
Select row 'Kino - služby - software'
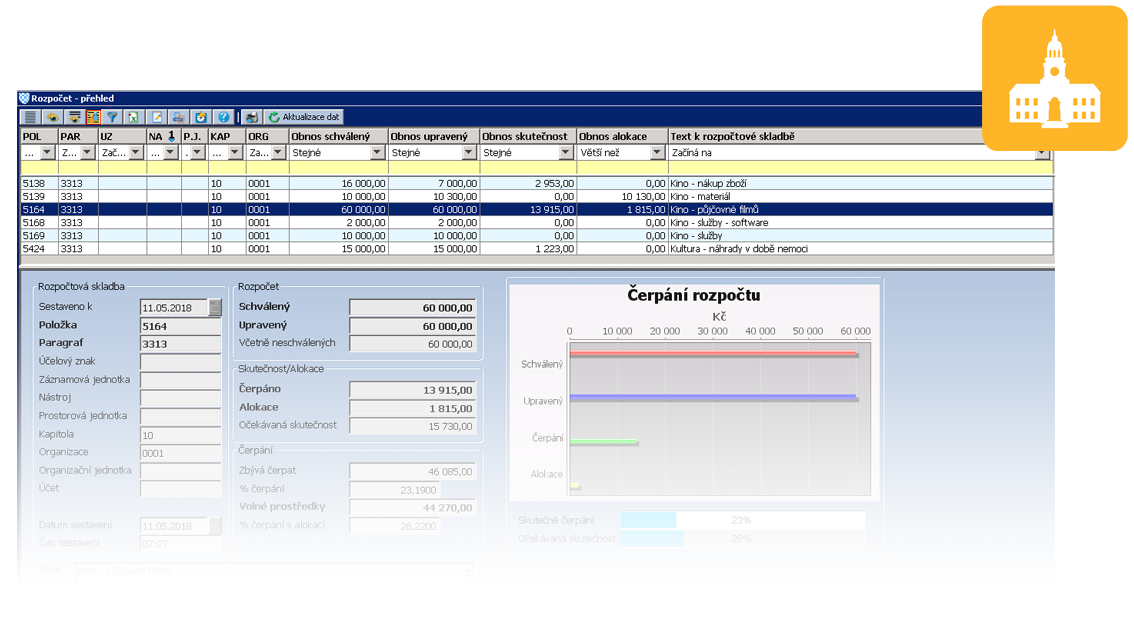tap(537, 223)
